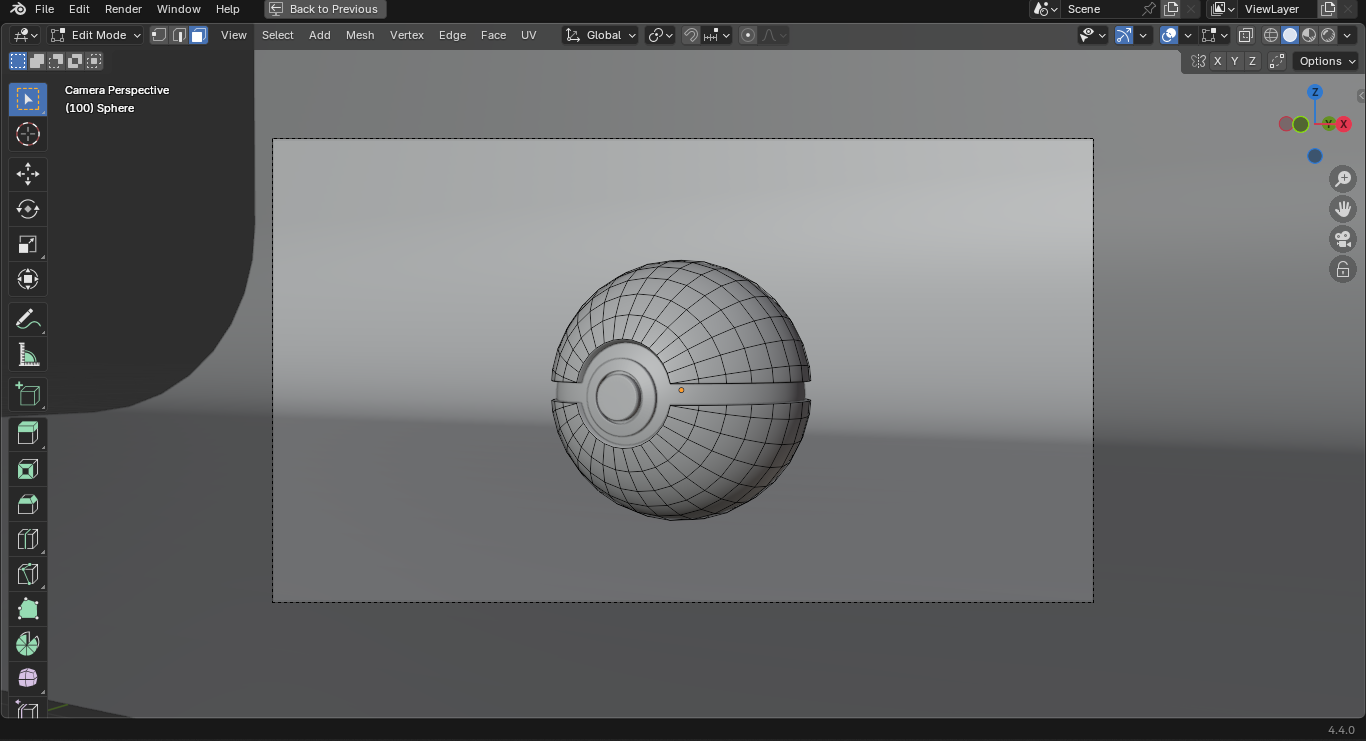
Task: Set selection mode to Invert
Action: (x=75, y=61)
